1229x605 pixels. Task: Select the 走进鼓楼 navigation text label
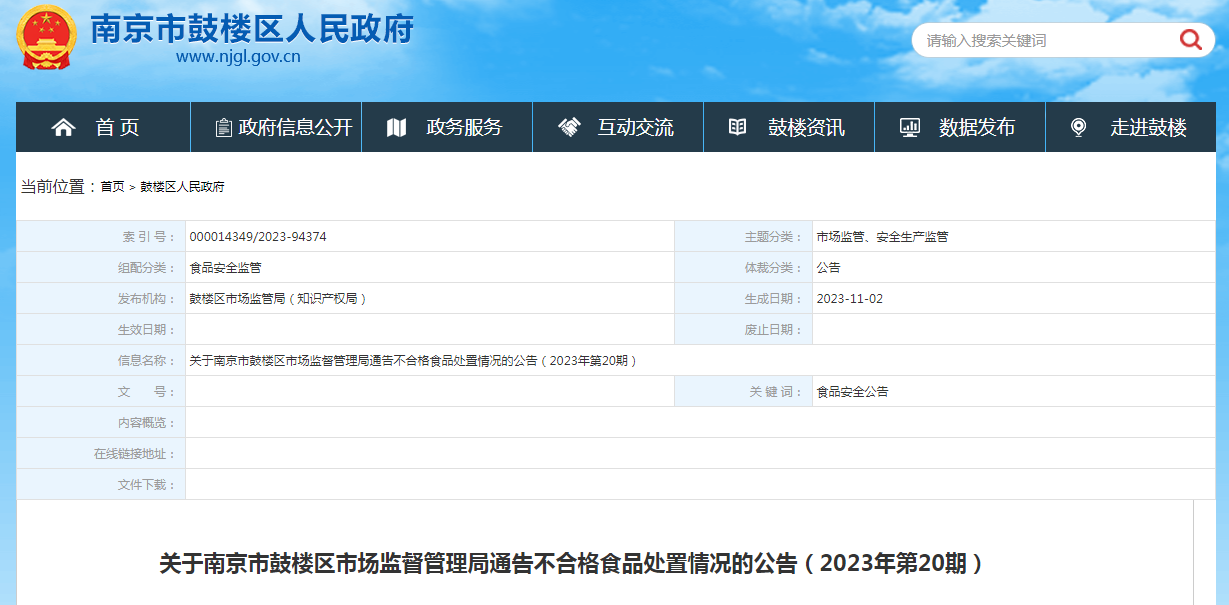(x=1148, y=127)
